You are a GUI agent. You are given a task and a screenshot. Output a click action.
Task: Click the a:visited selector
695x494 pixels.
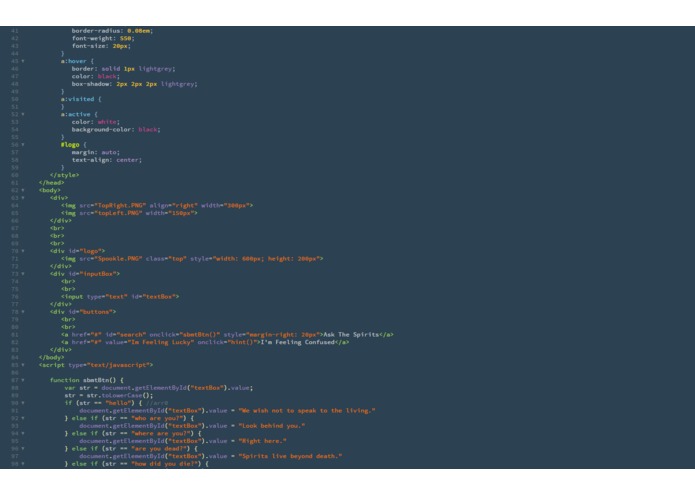[78, 99]
